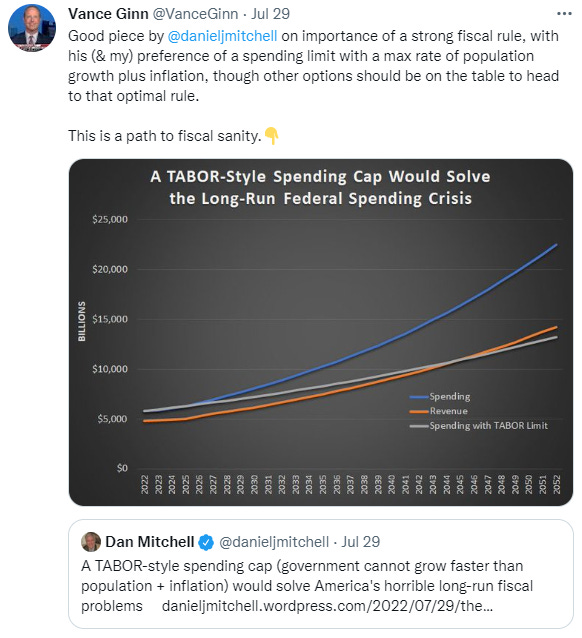Open the TABOR spending cap chart image
Screen dimensions: 582x638
[321, 332]
